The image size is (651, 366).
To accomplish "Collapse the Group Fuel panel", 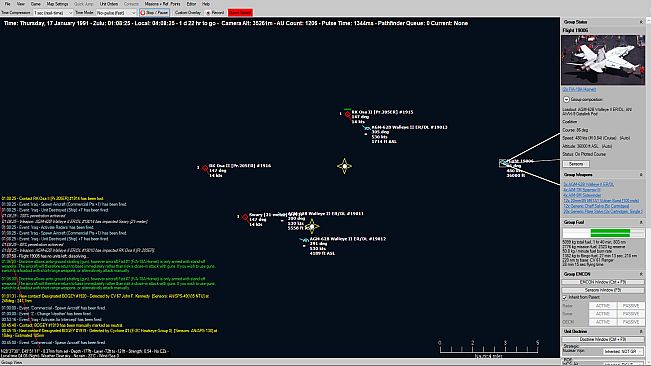I will [641, 222].
